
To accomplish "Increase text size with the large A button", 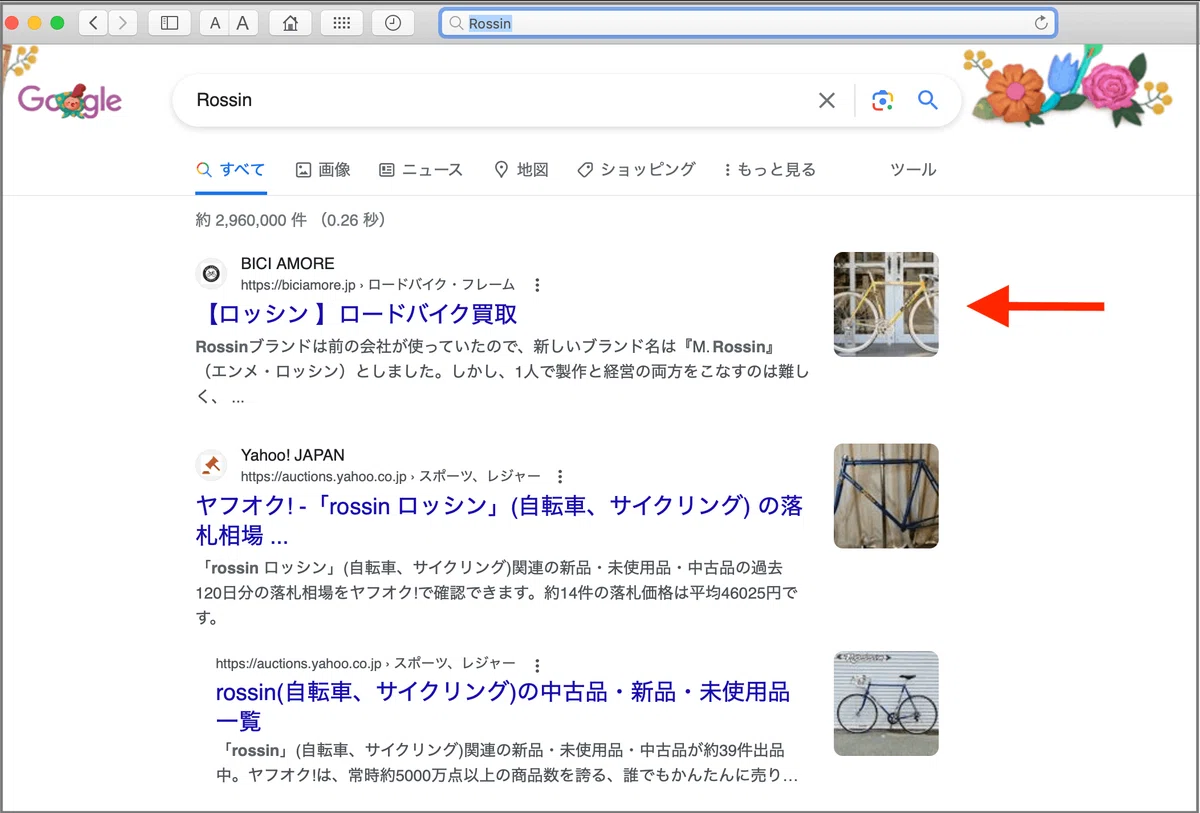I will (242, 23).
